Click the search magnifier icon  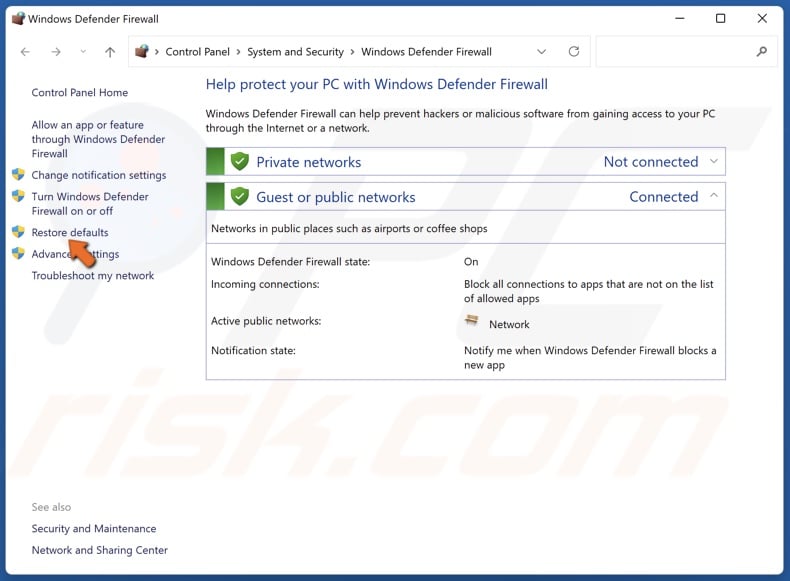pos(762,52)
